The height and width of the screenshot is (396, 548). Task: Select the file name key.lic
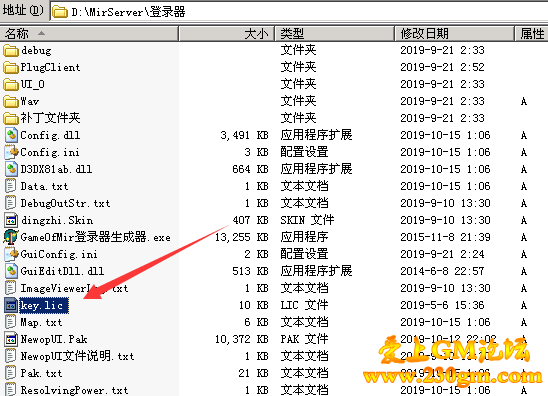tap(43, 305)
